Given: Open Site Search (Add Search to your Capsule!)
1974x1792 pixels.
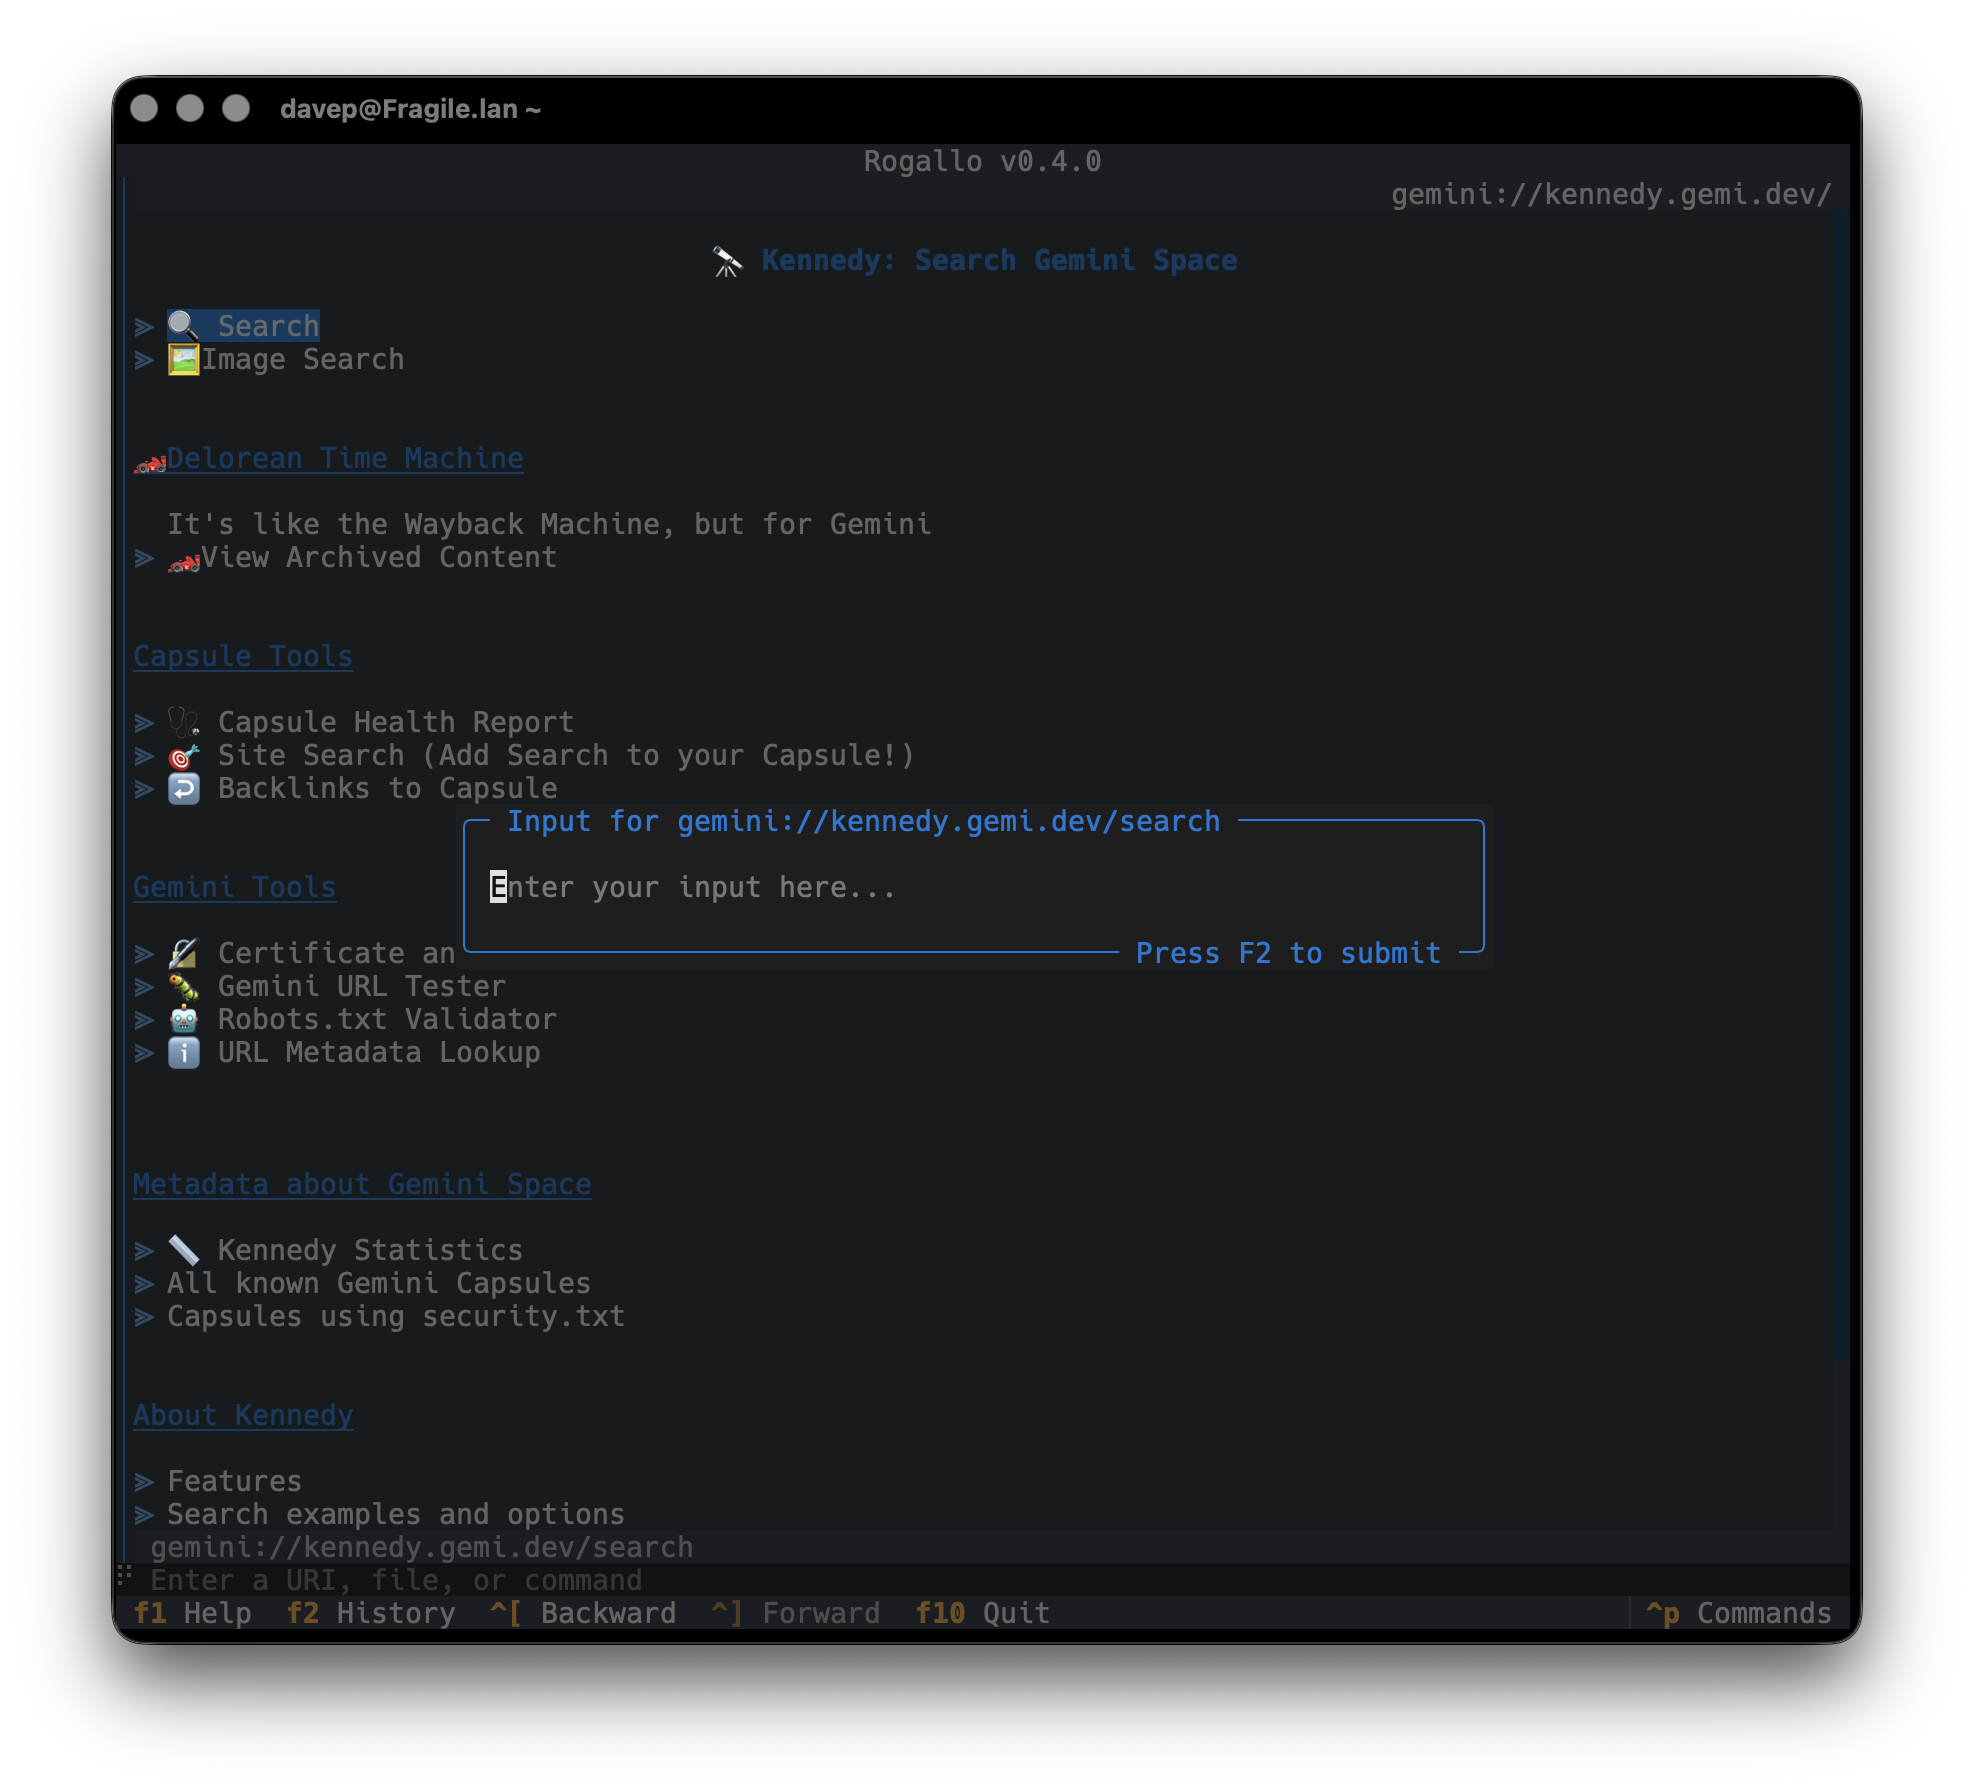Looking at the screenshot, I should (541, 755).
